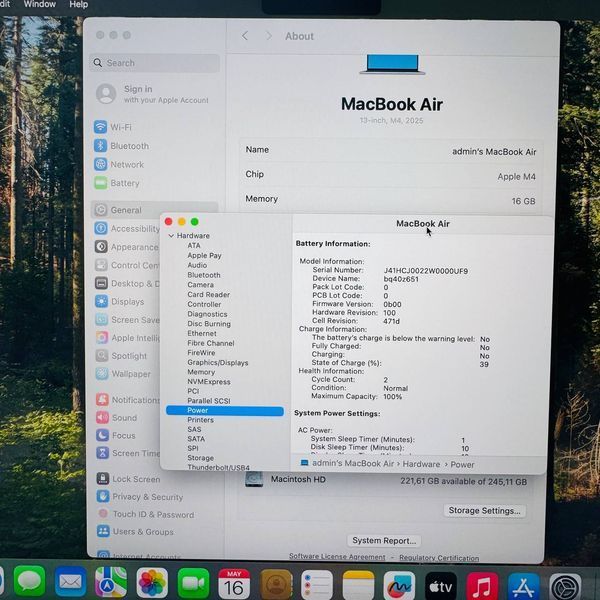
Task: Launch Maps from the Dock
Action: [111, 582]
